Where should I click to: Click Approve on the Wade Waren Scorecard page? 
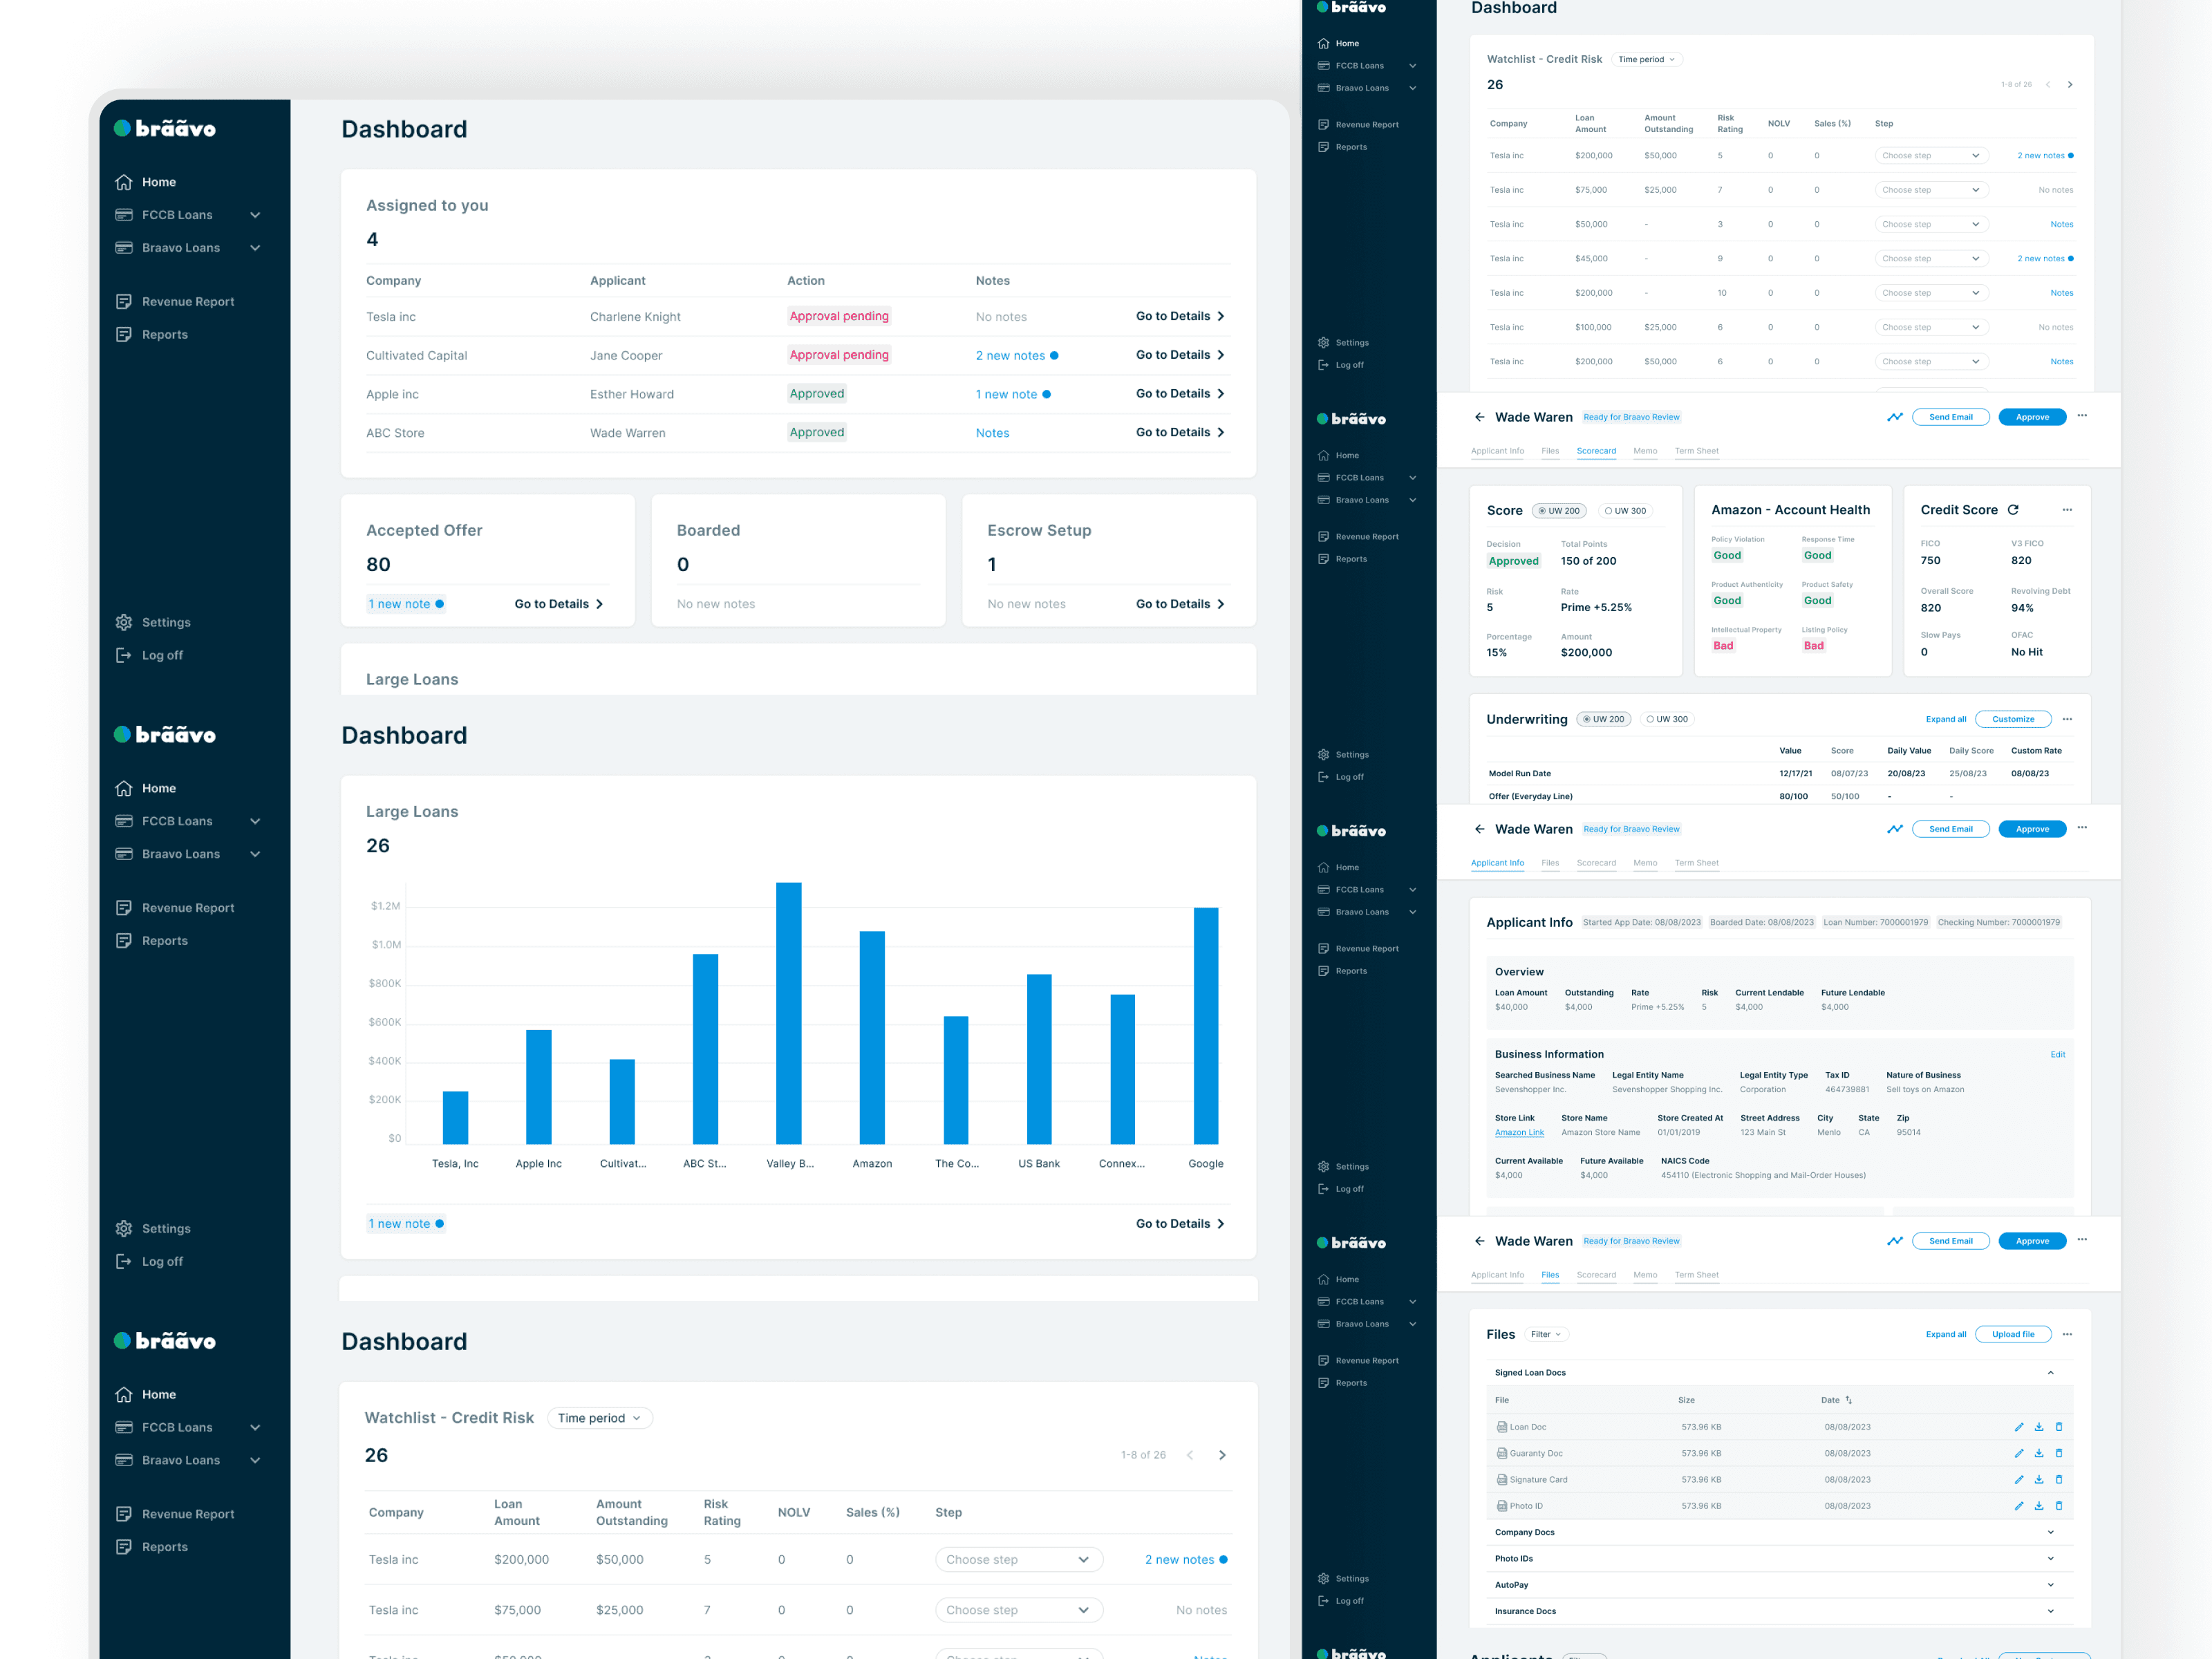(2032, 417)
